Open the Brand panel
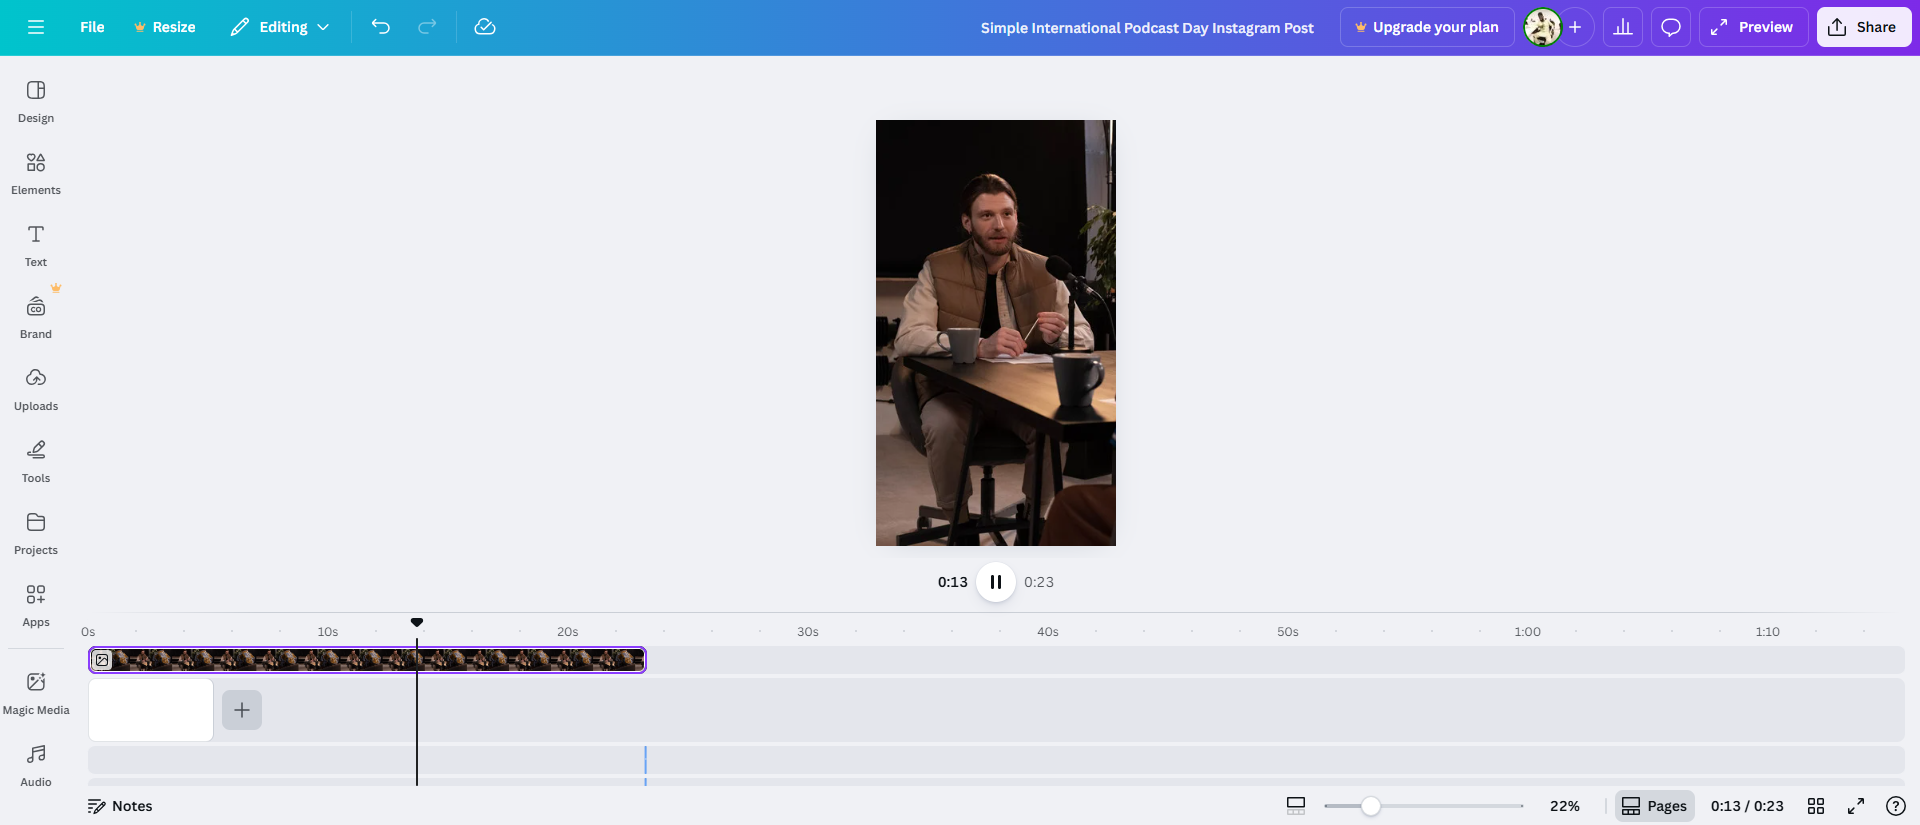 pos(36,317)
